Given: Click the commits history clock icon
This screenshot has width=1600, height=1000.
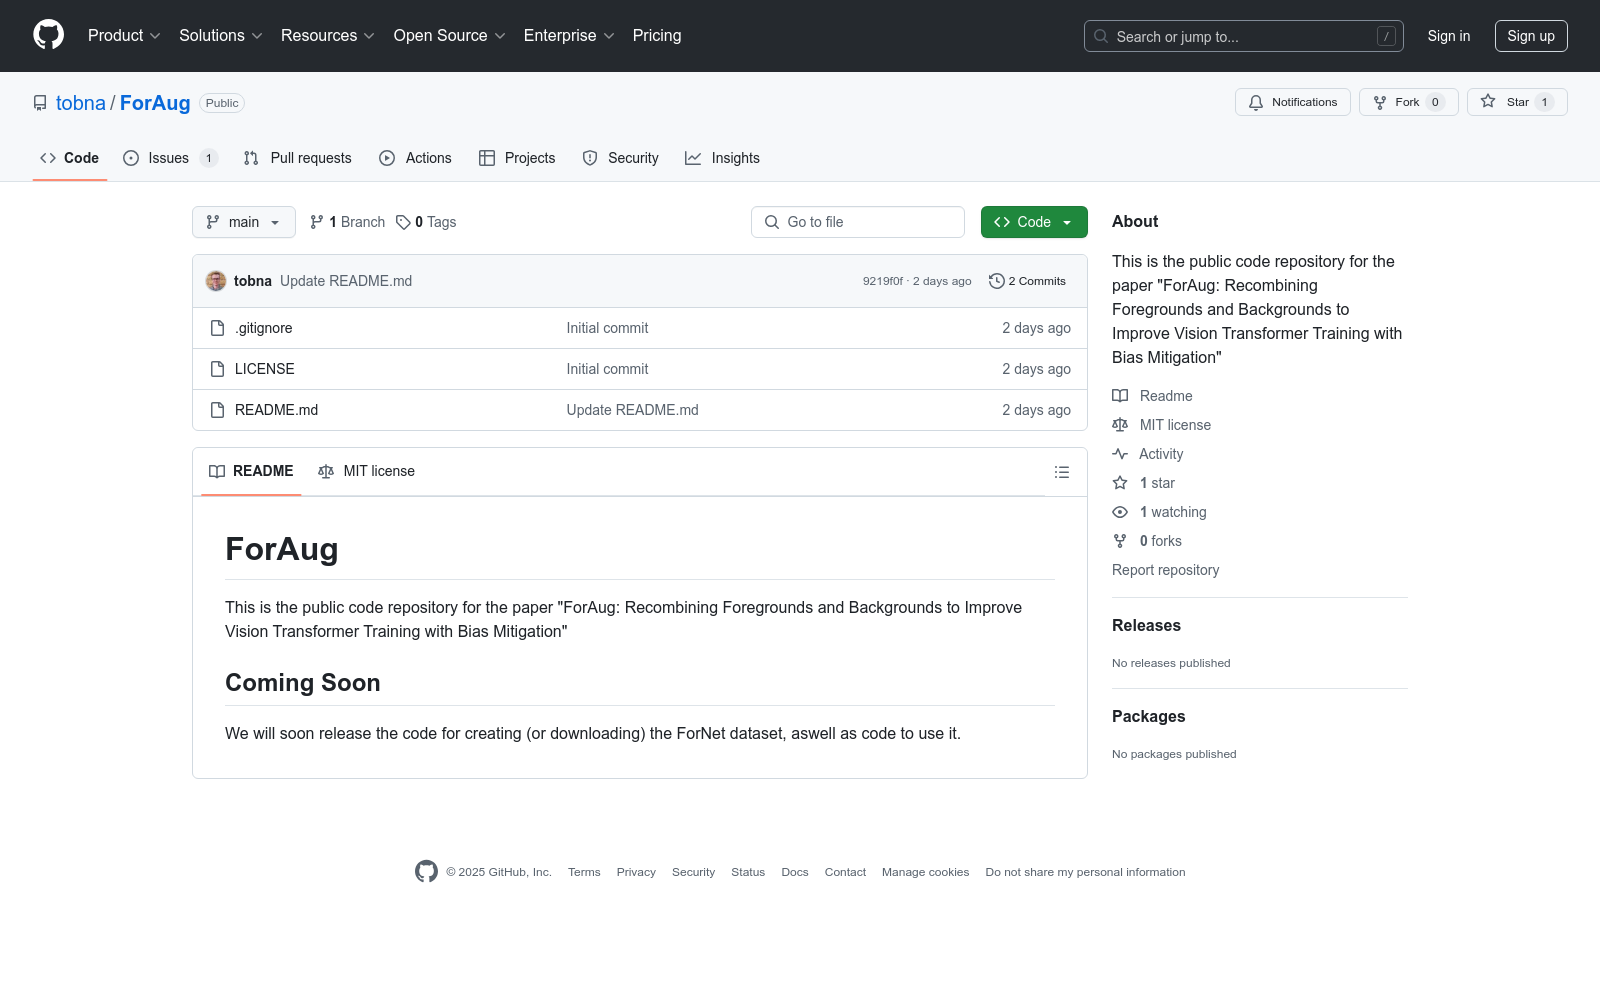Looking at the screenshot, I should (x=996, y=281).
